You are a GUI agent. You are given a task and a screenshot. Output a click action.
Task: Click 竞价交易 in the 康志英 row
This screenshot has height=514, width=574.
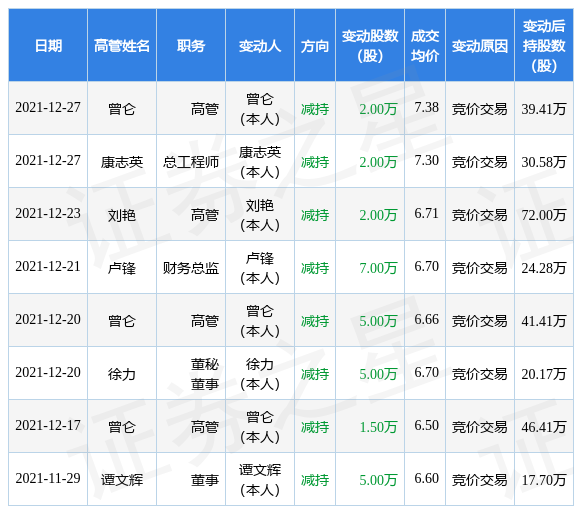[480, 162]
